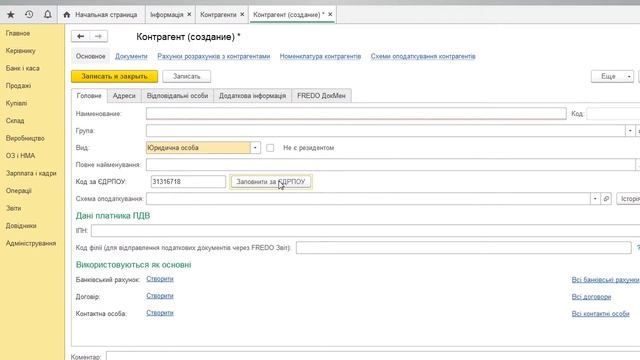Screen dimensions: 640x360
Task: Close the Контрагенти tab
Action: [242, 14]
